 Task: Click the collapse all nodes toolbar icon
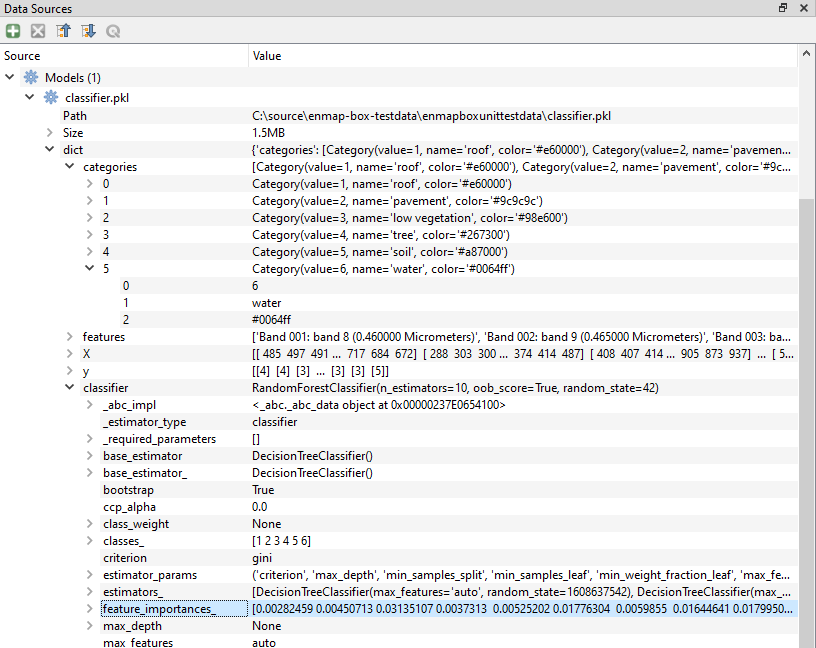pos(63,31)
